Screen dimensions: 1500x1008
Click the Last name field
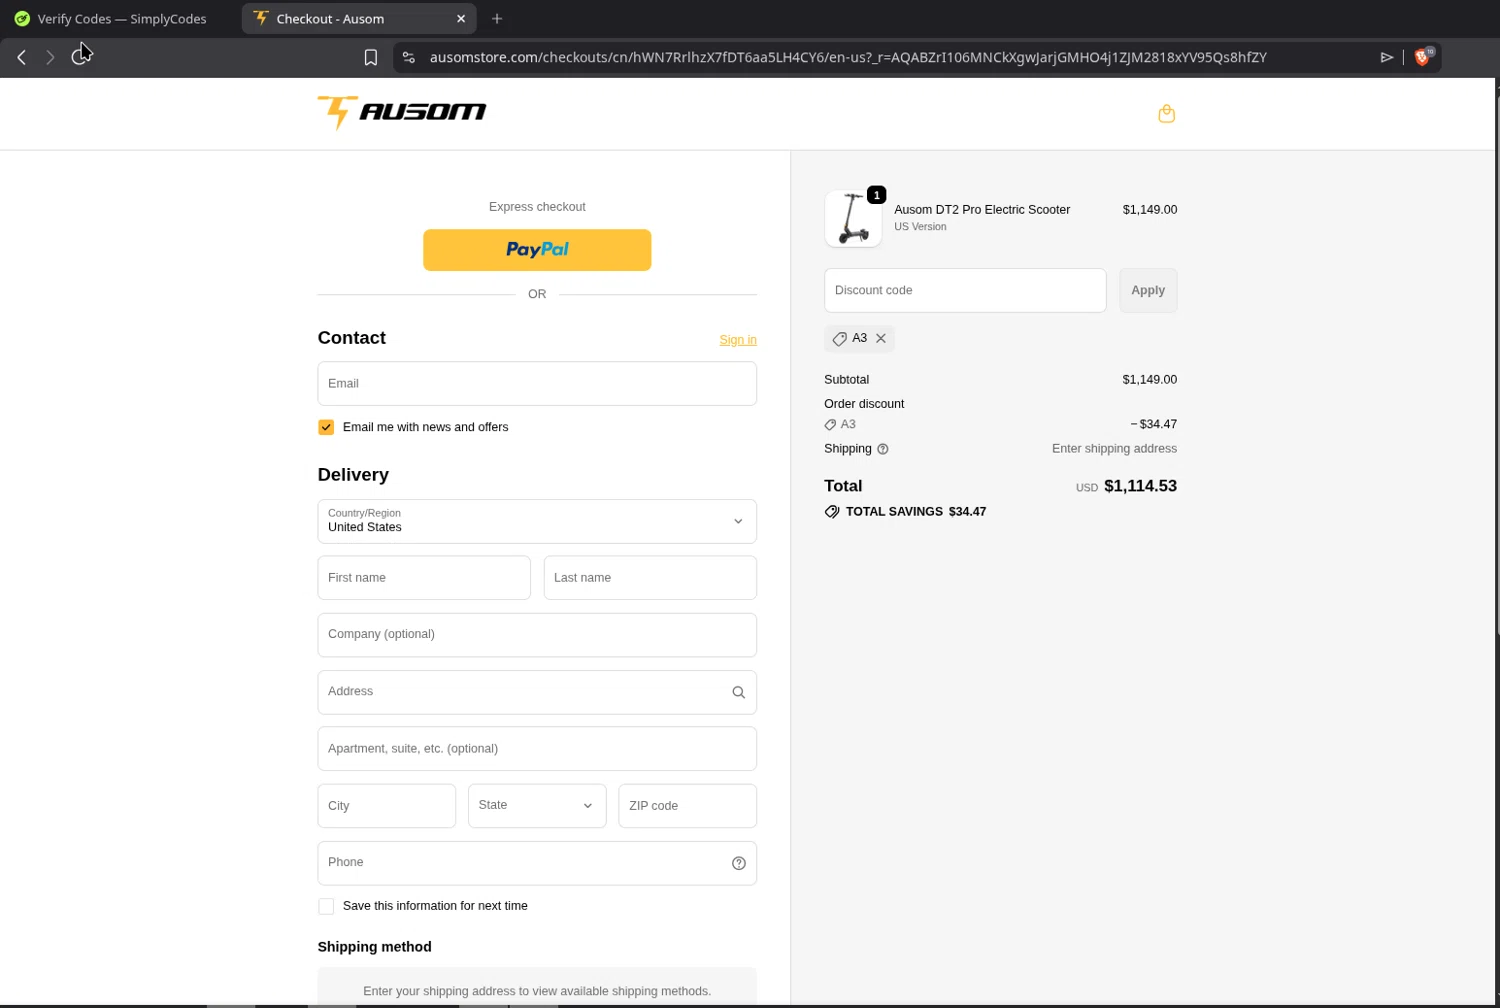pos(650,578)
